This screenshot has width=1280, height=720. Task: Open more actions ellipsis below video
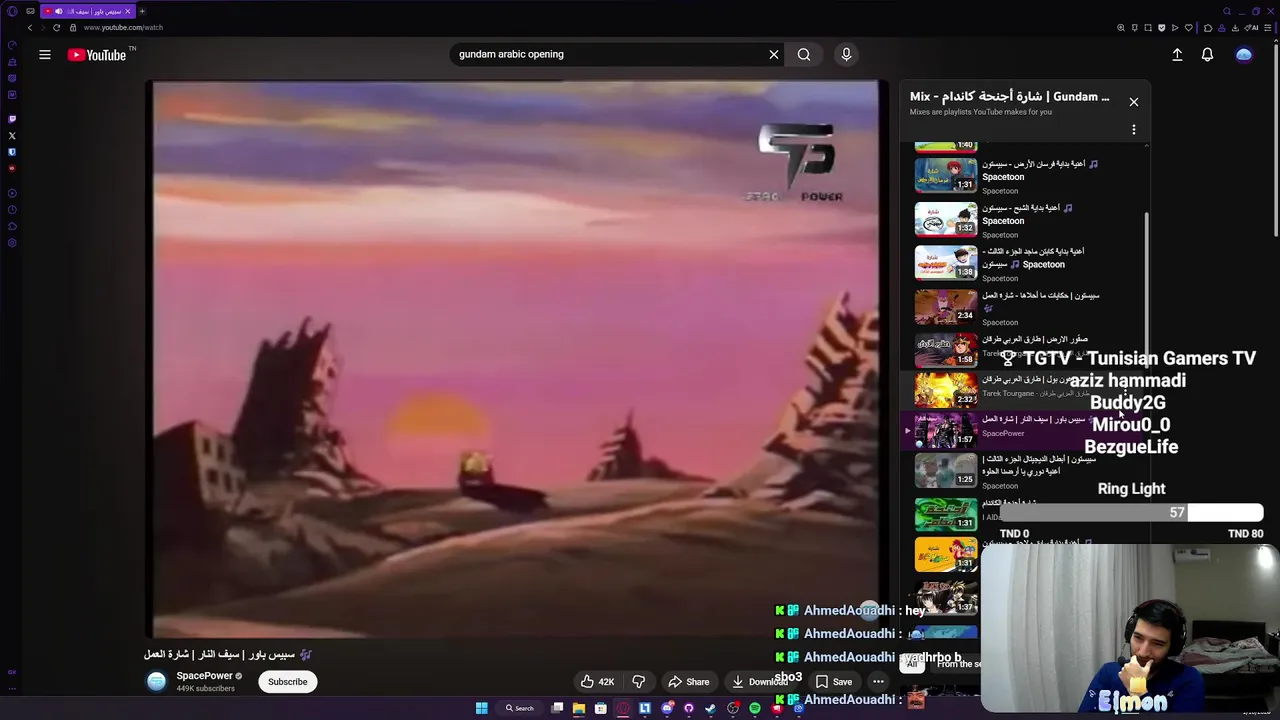tap(878, 682)
